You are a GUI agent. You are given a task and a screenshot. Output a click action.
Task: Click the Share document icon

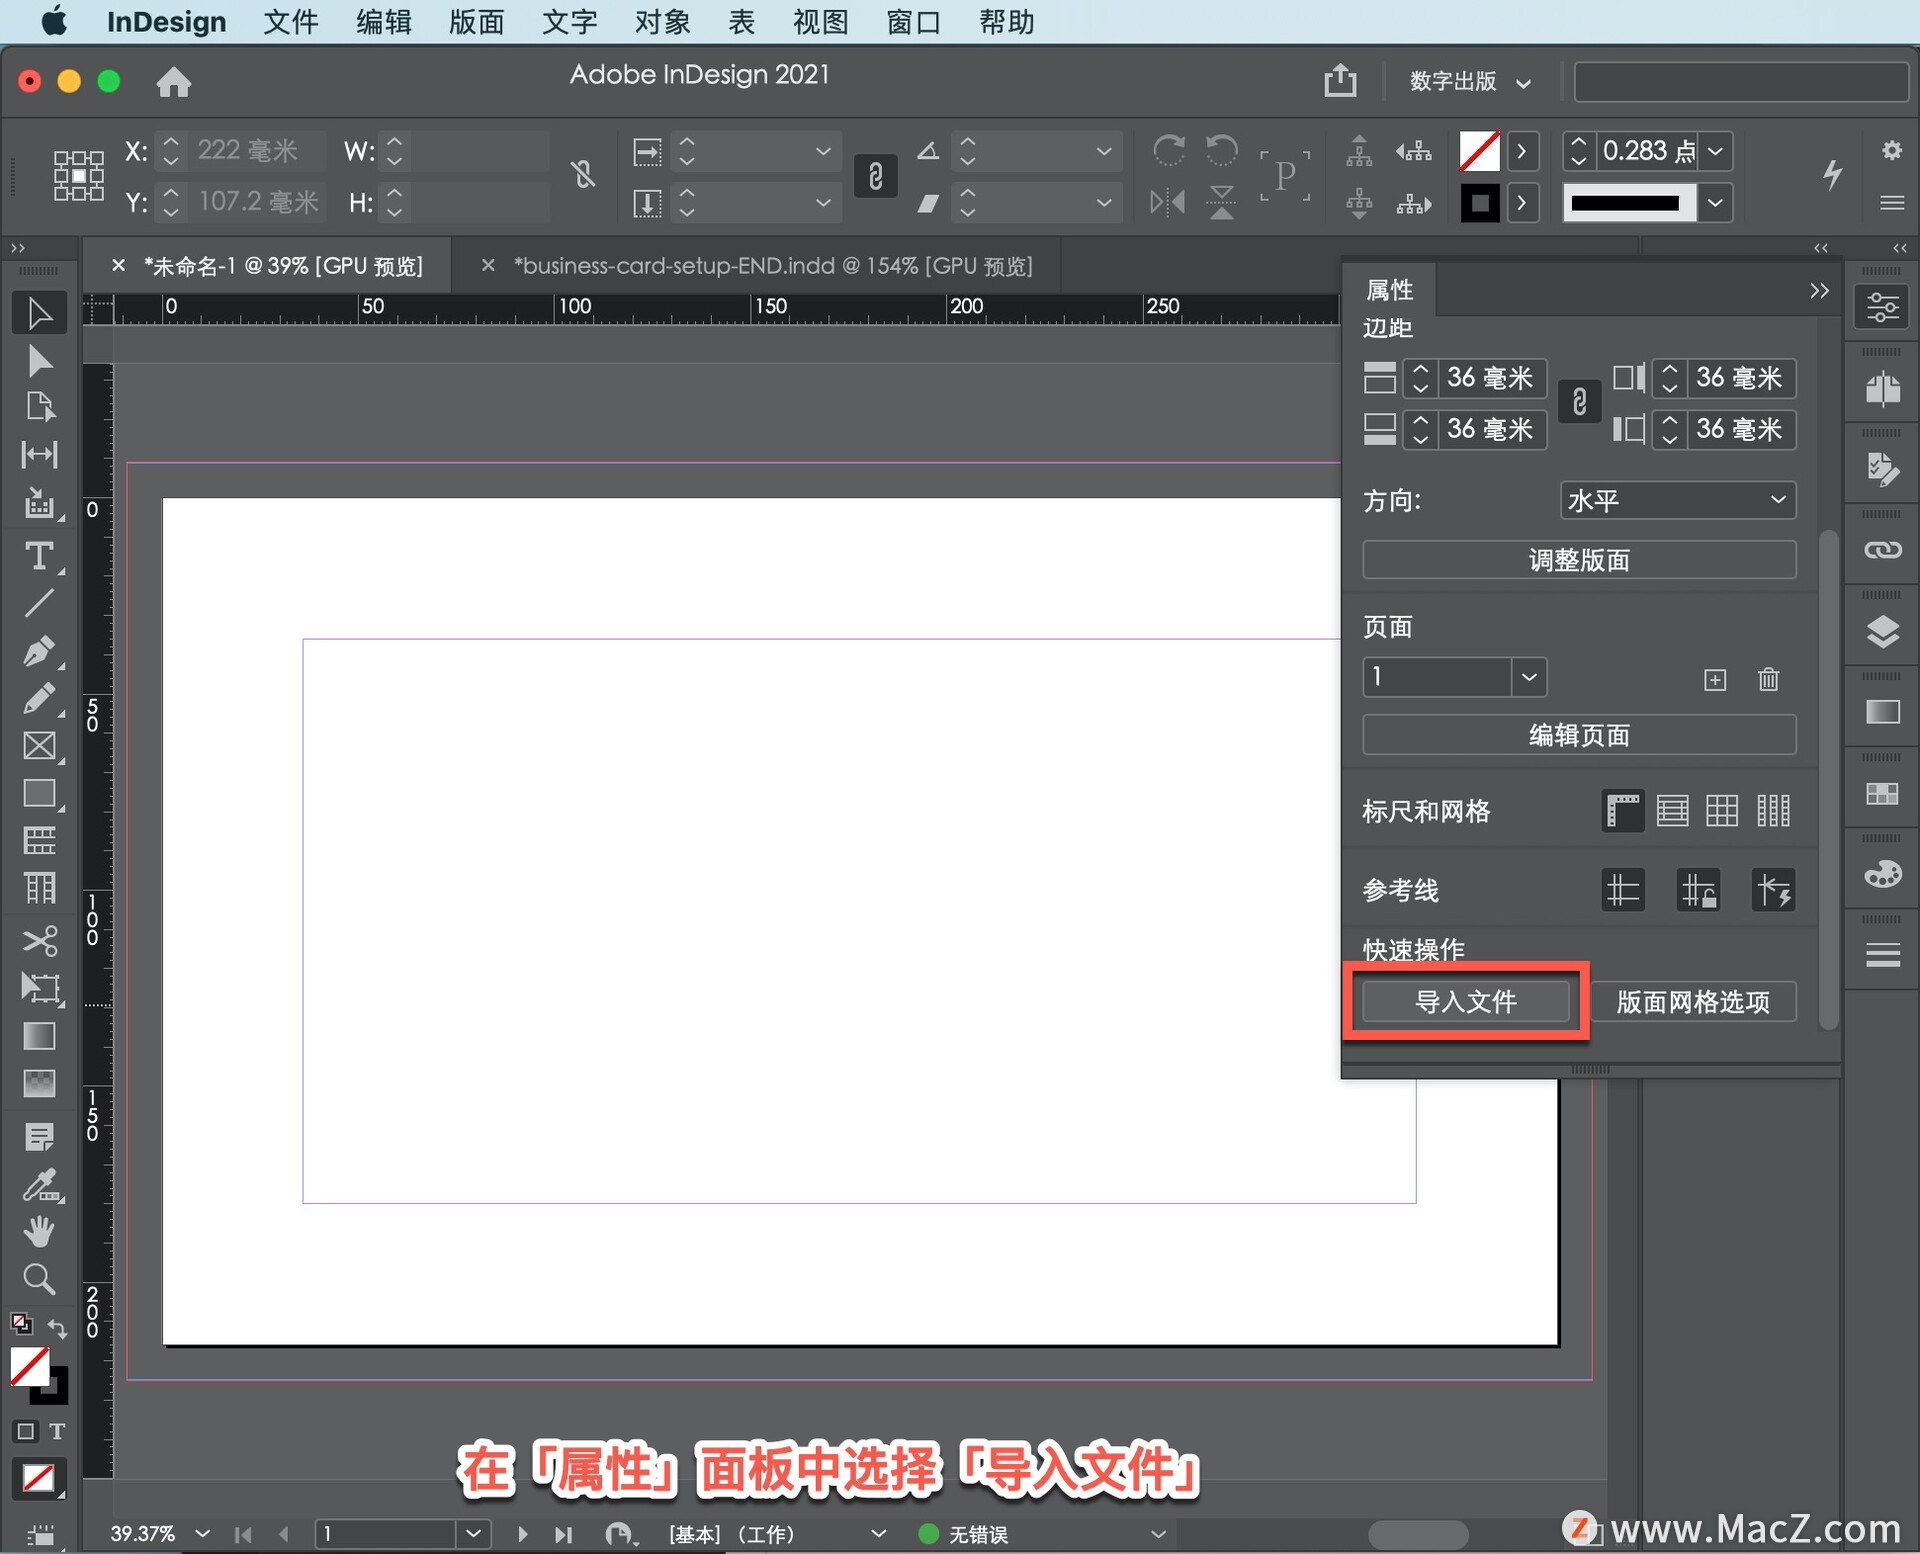(1340, 80)
